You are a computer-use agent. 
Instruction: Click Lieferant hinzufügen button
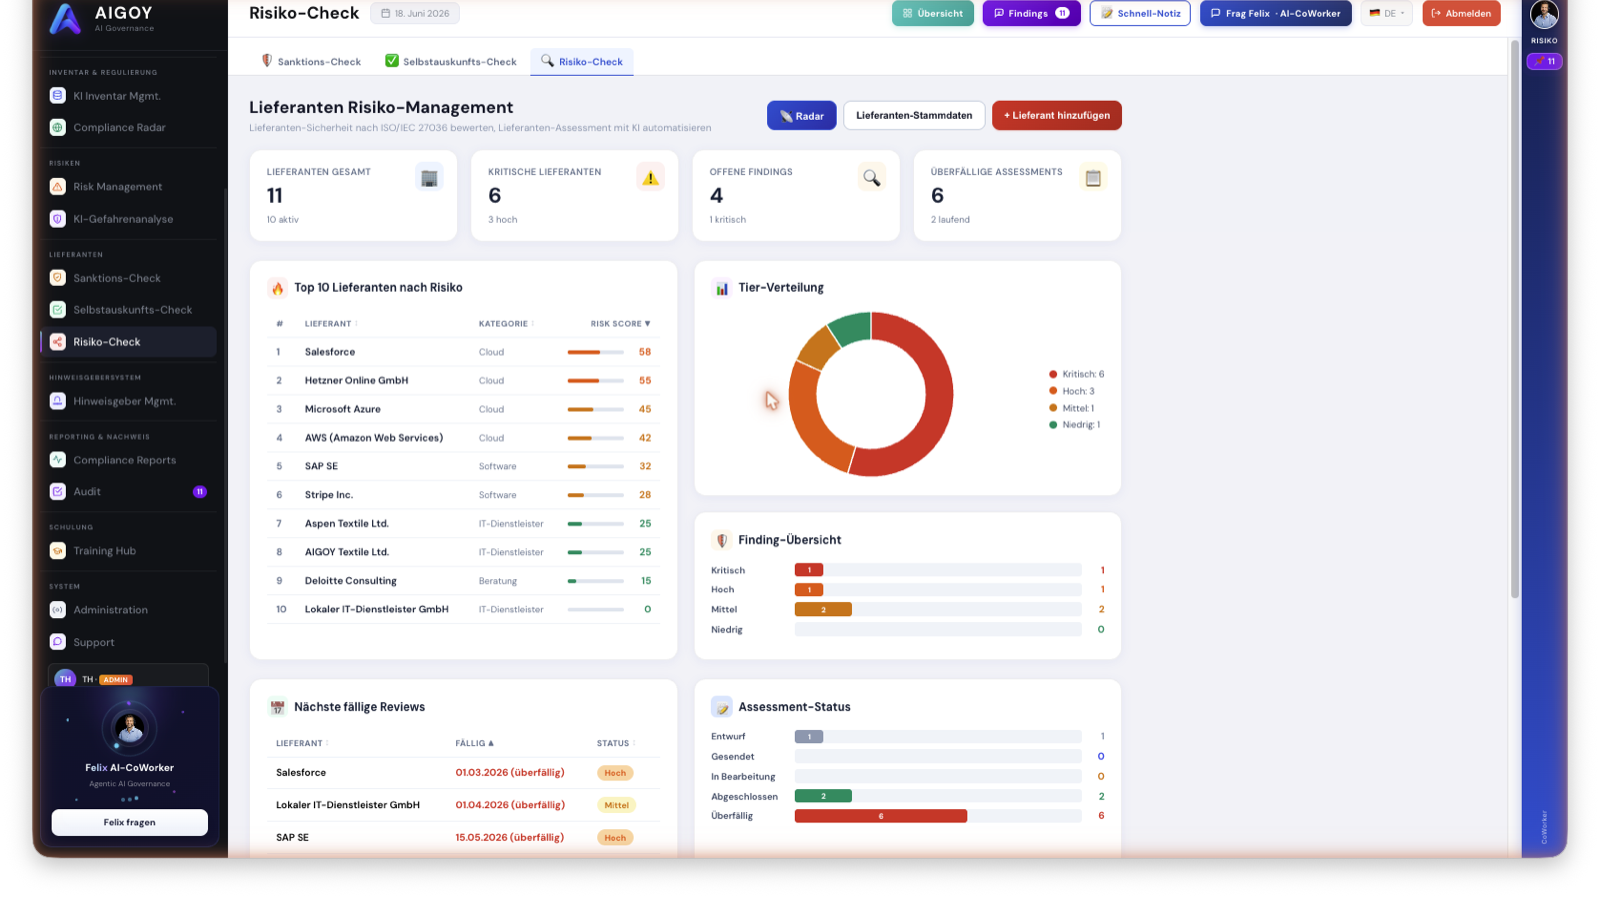coord(1056,116)
